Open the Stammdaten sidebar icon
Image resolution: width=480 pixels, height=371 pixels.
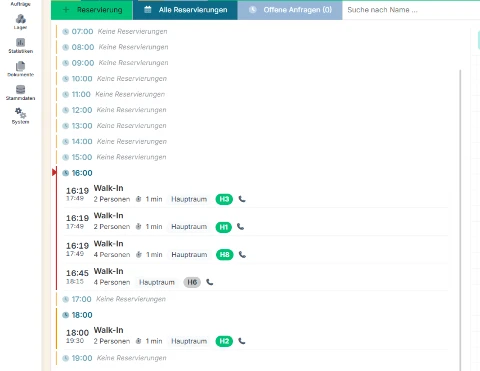coord(20,90)
